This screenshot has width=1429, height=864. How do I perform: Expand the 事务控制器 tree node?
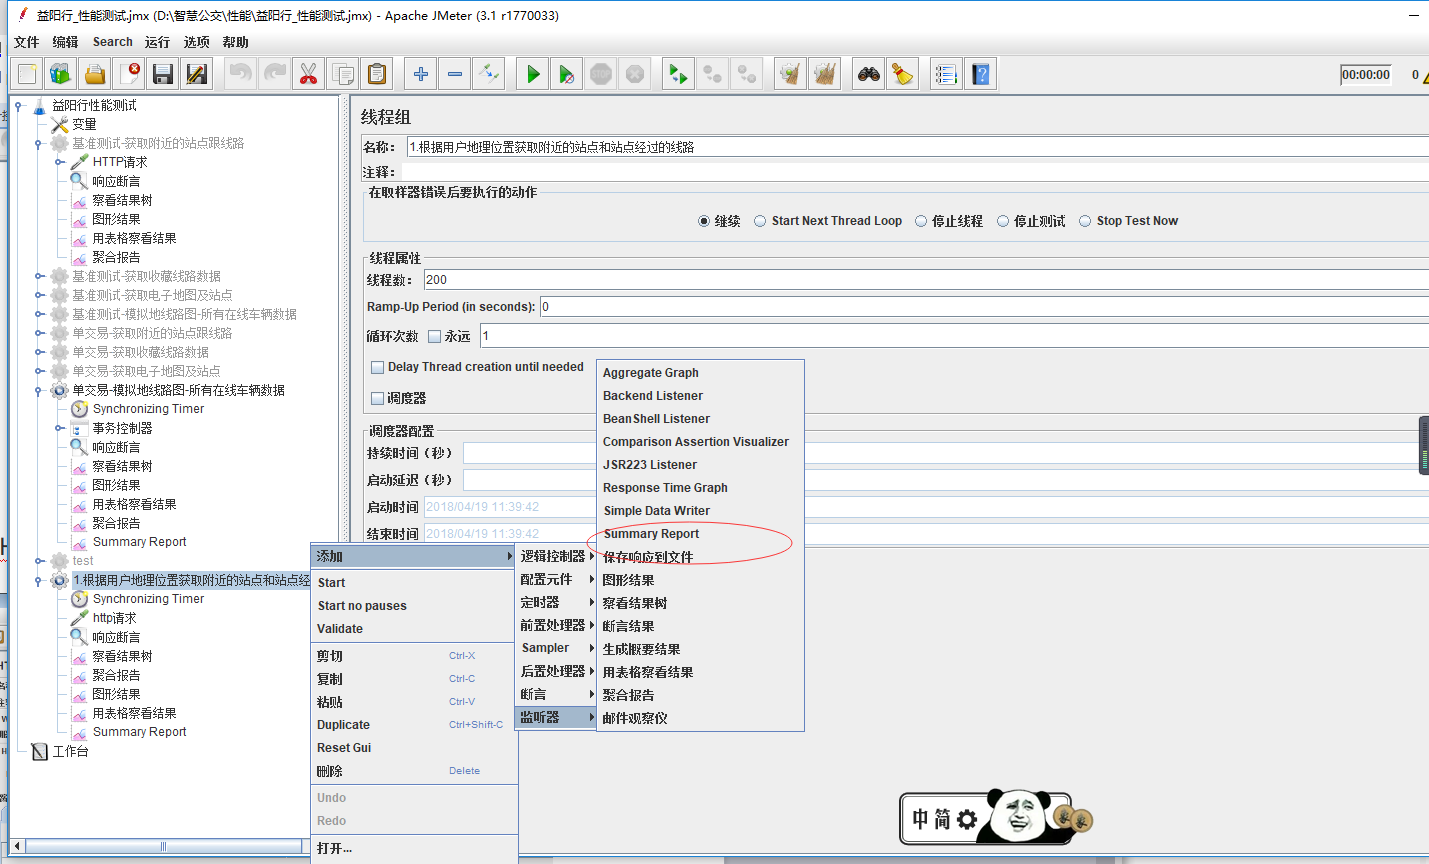pyautogui.click(x=59, y=428)
